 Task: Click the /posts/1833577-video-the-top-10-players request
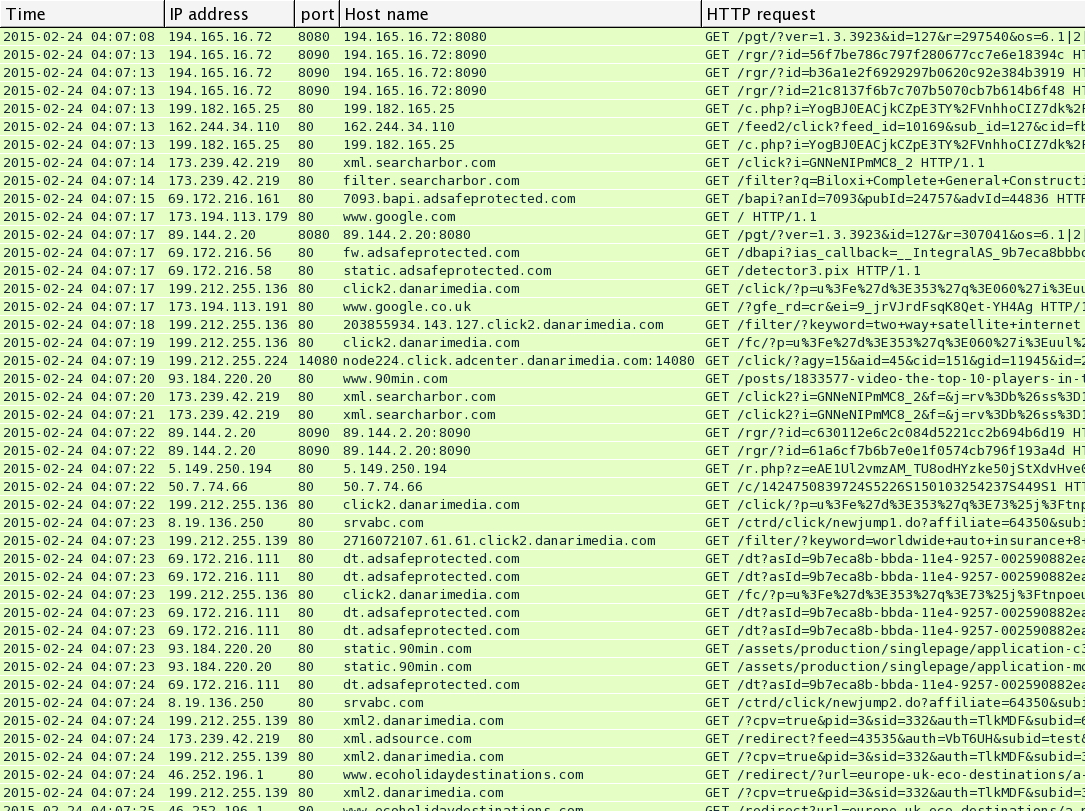tap(895, 379)
